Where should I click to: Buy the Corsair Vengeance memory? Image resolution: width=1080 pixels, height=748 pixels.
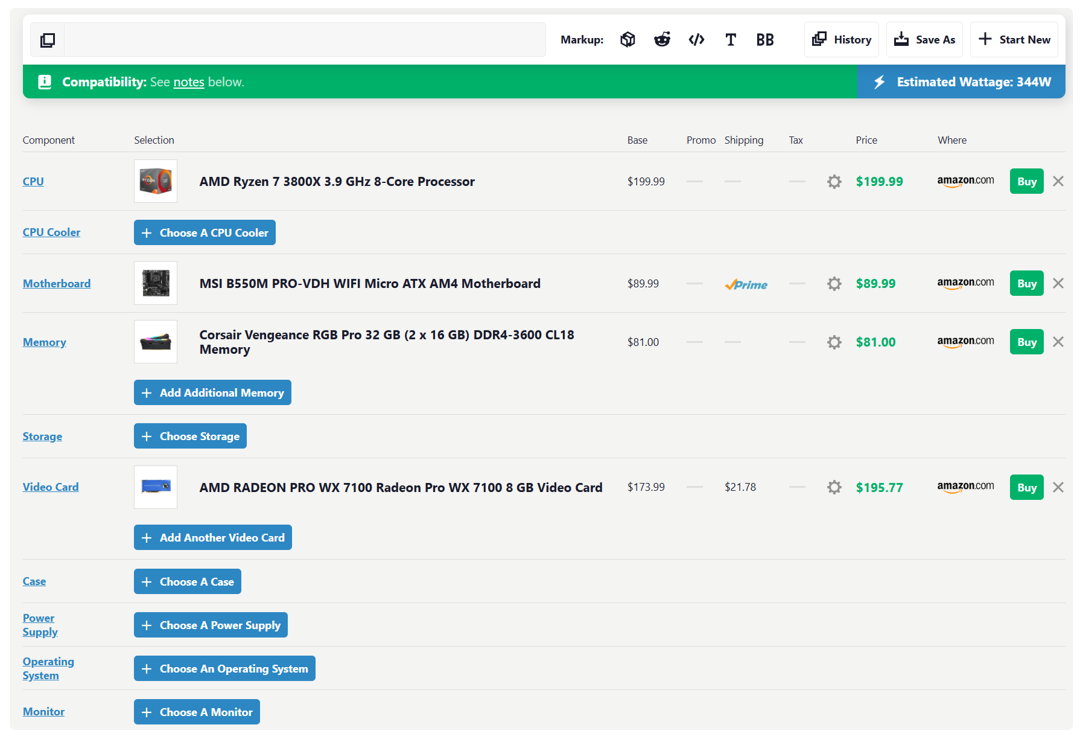pyautogui.click(x=1026, y=342)
